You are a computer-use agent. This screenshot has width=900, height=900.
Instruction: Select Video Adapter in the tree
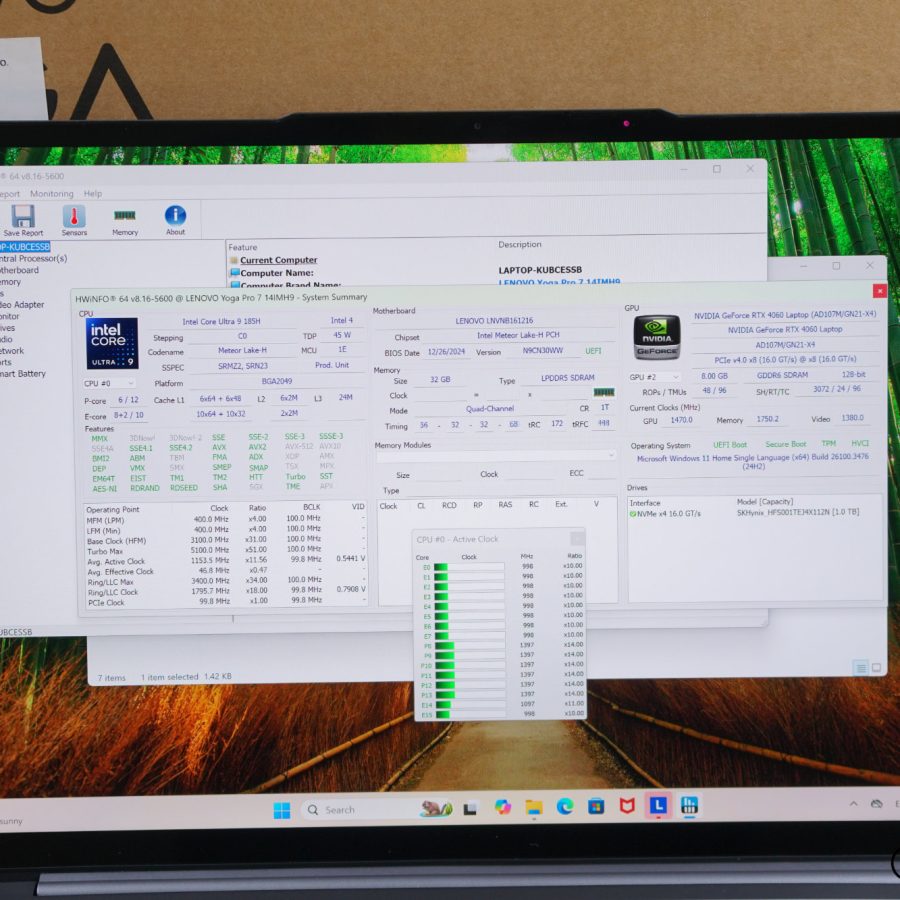22,305
